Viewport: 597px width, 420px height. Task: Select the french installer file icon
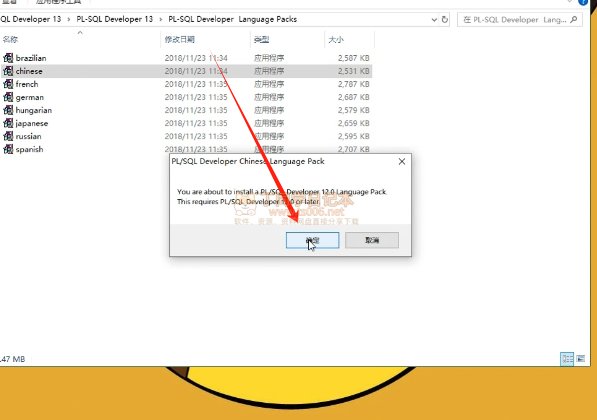(8, 84)
